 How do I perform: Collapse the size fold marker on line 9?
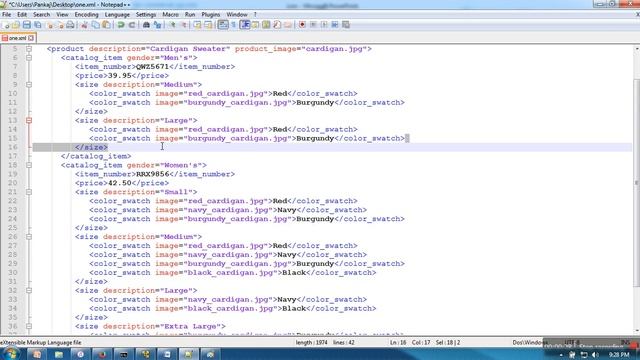(x=29, y=85)
